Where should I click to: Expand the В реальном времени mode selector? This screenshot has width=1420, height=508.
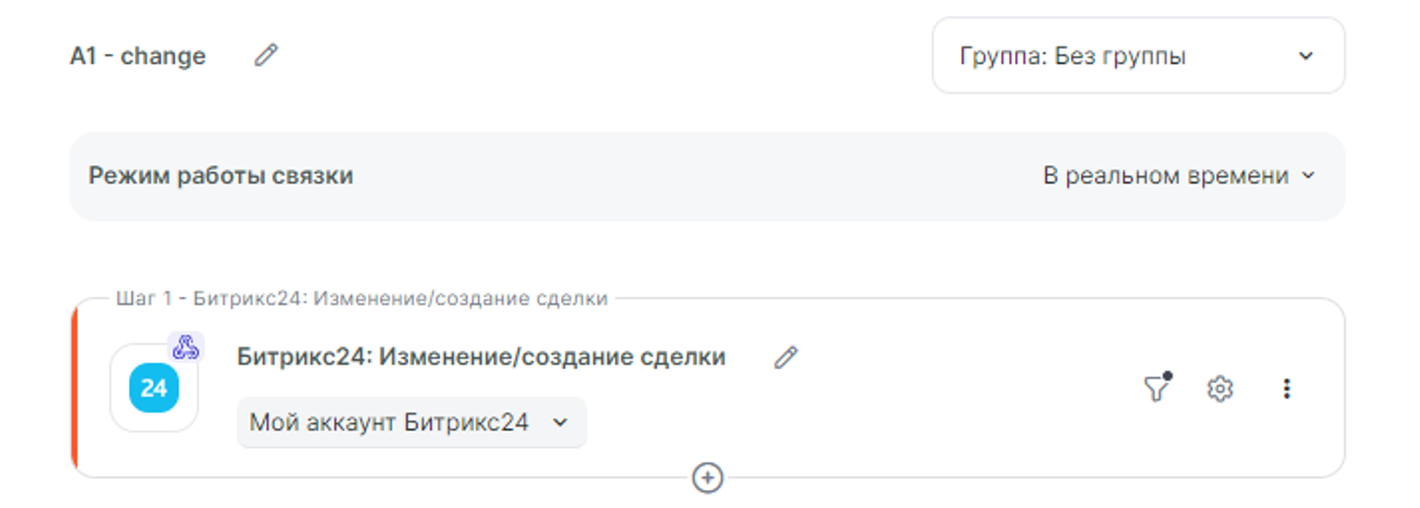(x=1178, y=176)
